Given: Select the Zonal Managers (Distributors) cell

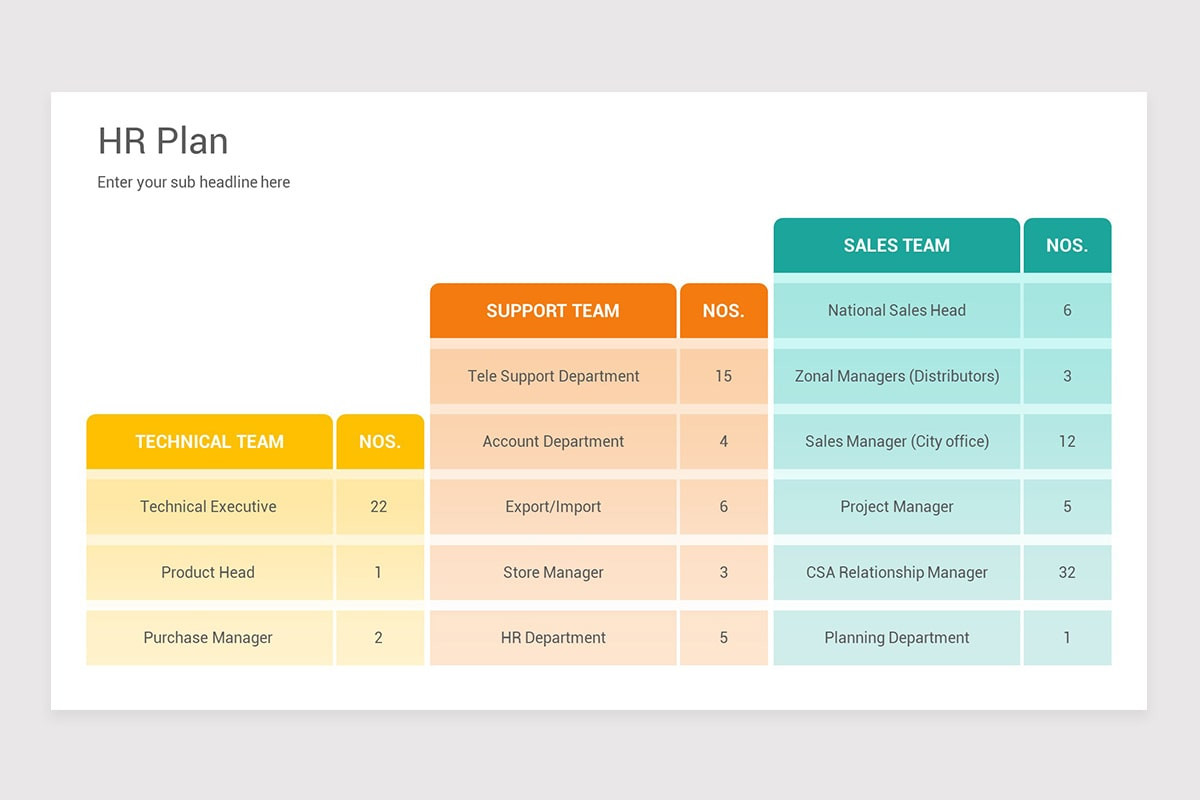Looking at the screenshot, I should [896, 376].
